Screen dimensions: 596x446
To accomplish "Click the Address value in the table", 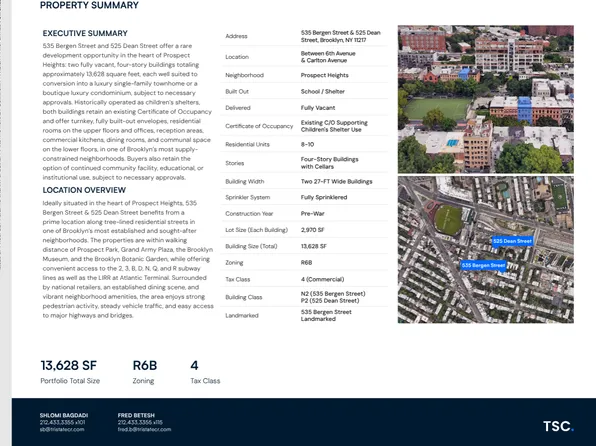I will coord(341,36).
